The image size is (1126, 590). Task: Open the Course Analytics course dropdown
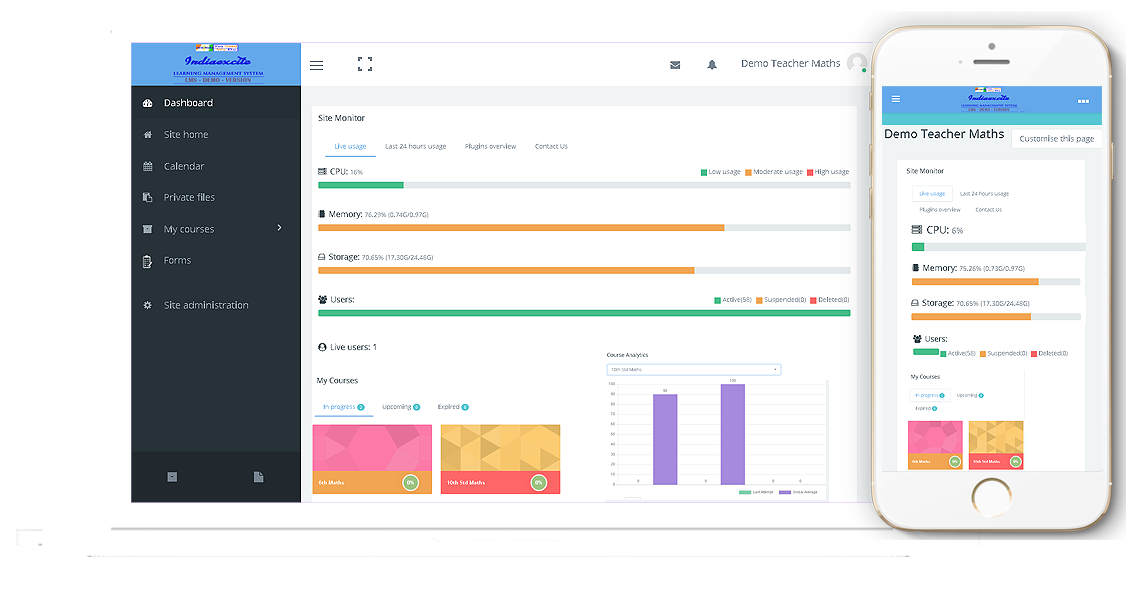click(693, 370)
